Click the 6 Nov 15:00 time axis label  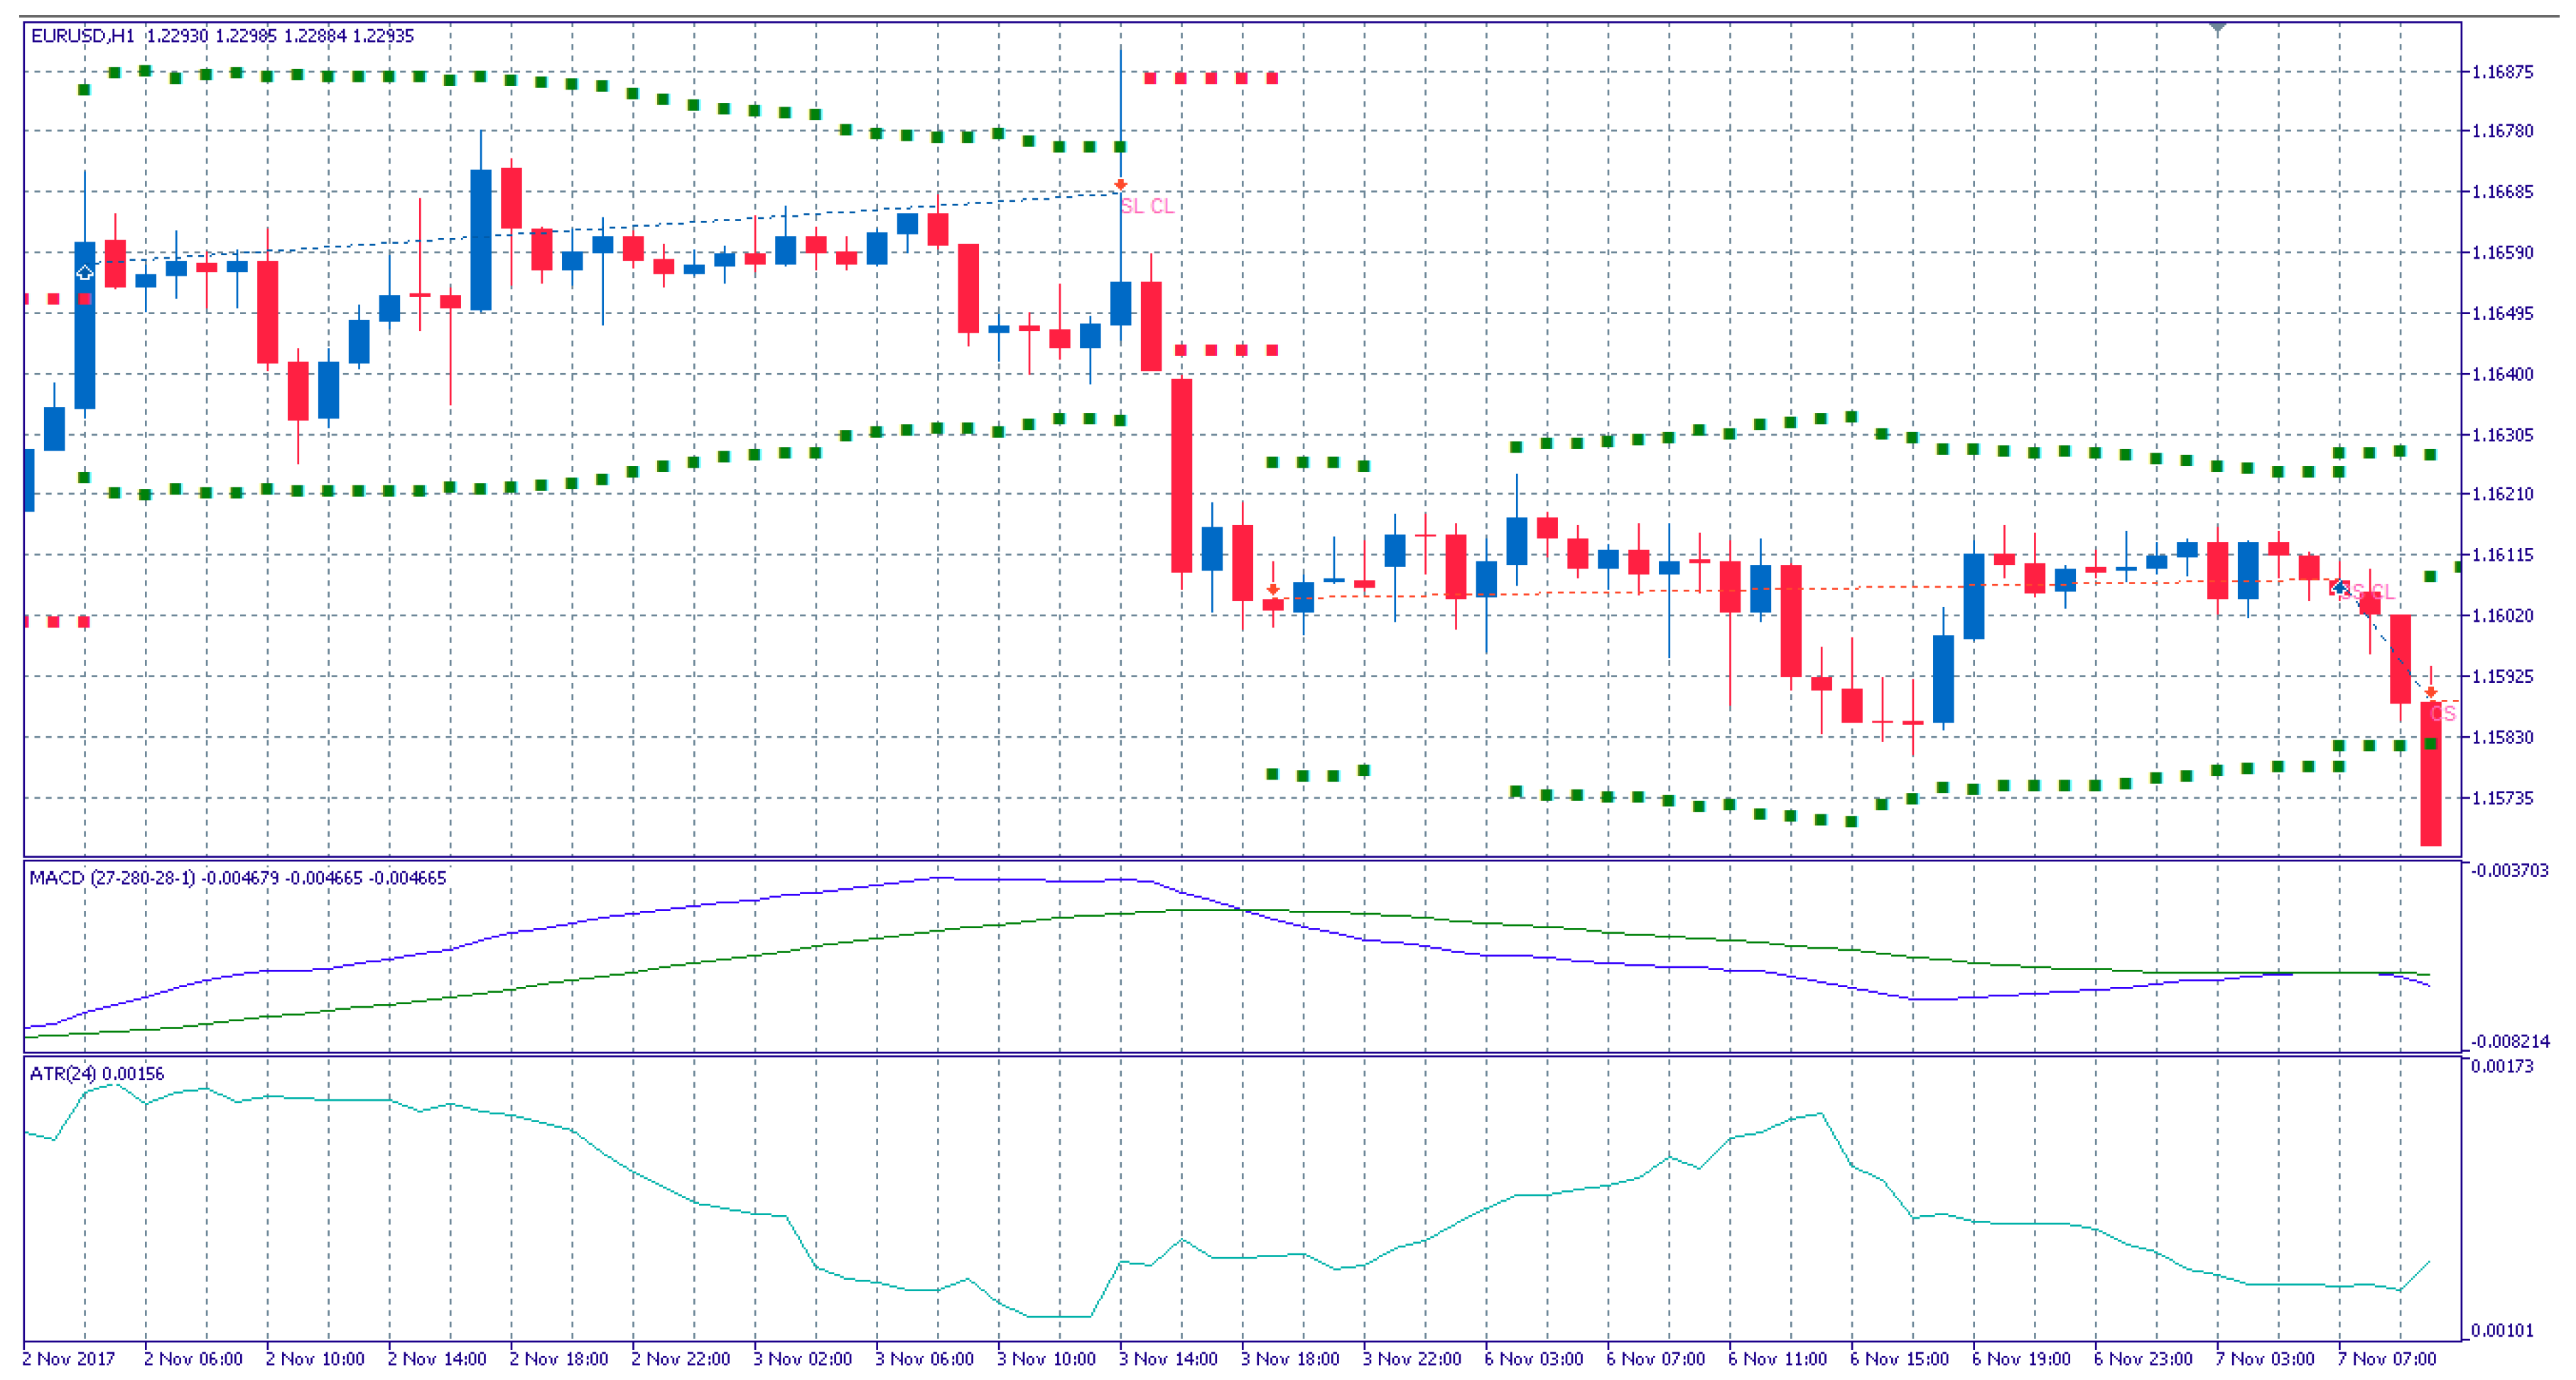pyautogui.click(x=1899, y=1359)
